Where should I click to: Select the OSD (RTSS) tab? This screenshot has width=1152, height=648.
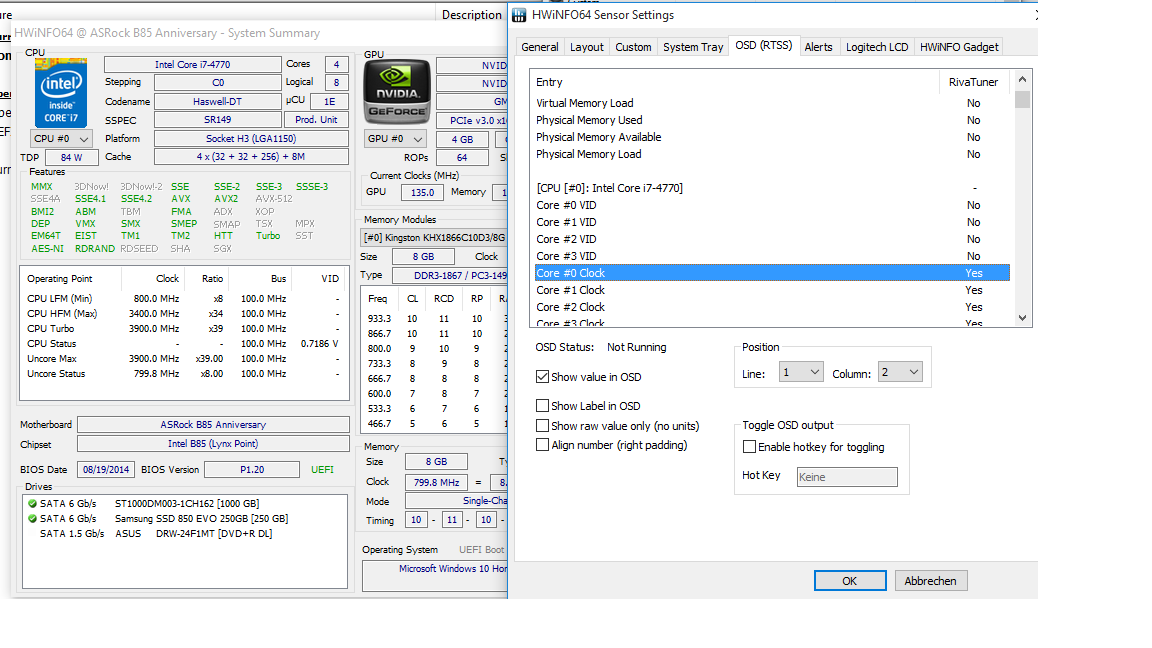[x=763, y=46]
